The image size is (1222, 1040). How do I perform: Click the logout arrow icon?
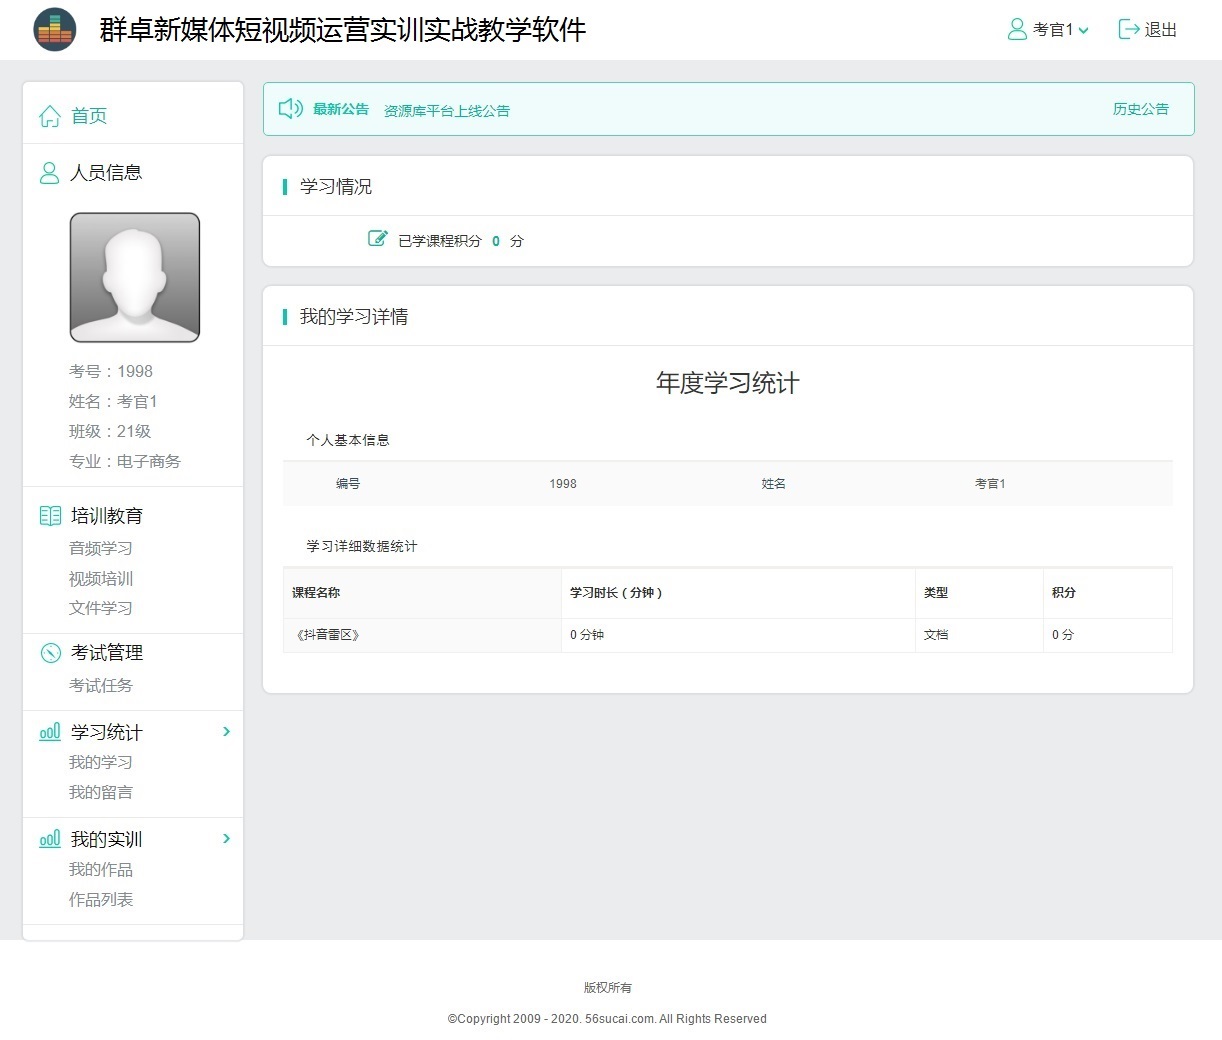pyautogui.click(x=1128, y=30)
